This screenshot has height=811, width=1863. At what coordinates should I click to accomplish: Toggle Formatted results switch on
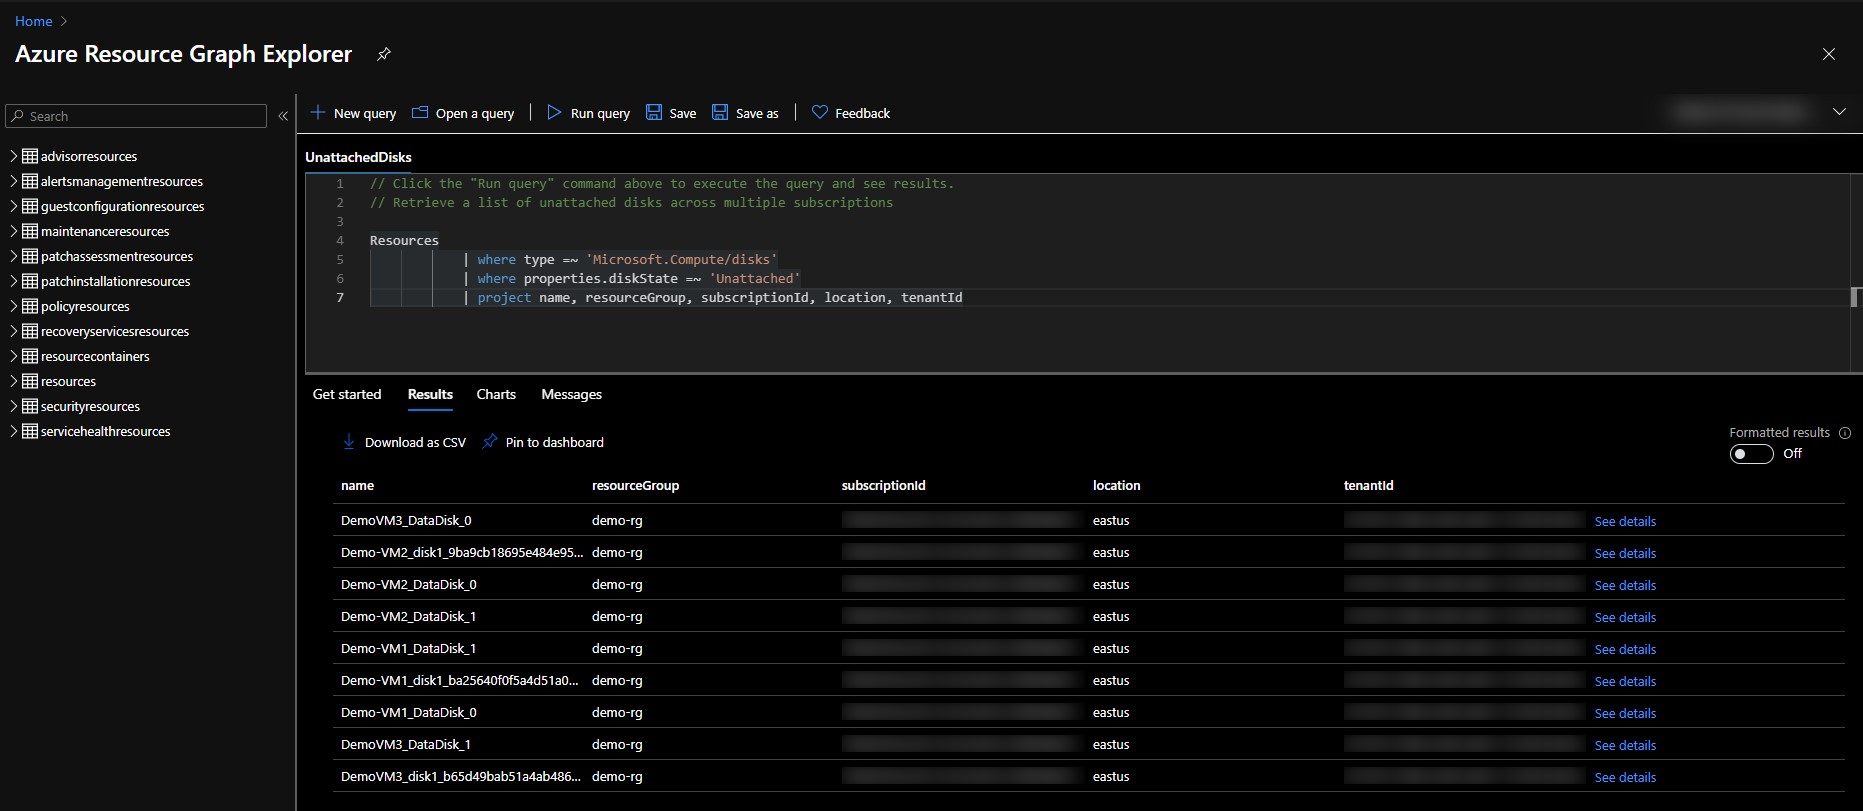coord(1751,454)
